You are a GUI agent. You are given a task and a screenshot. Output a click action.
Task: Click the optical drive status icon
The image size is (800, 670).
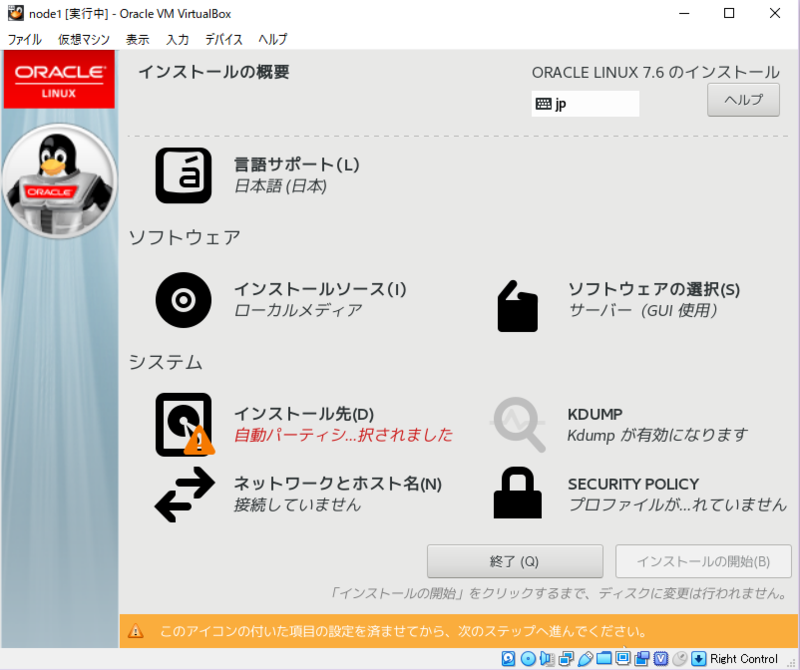528,659
